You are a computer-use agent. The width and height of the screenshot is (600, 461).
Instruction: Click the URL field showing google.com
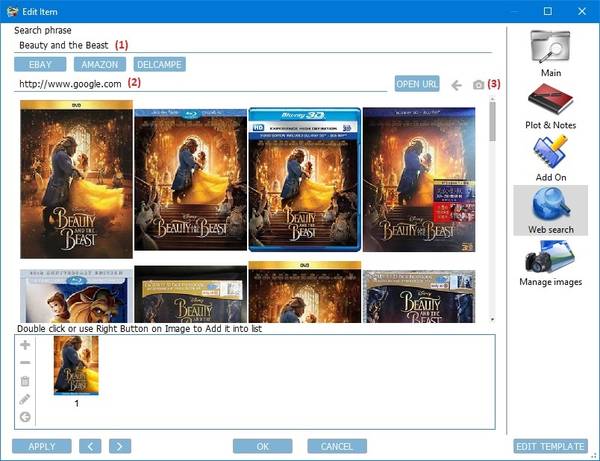201,84
